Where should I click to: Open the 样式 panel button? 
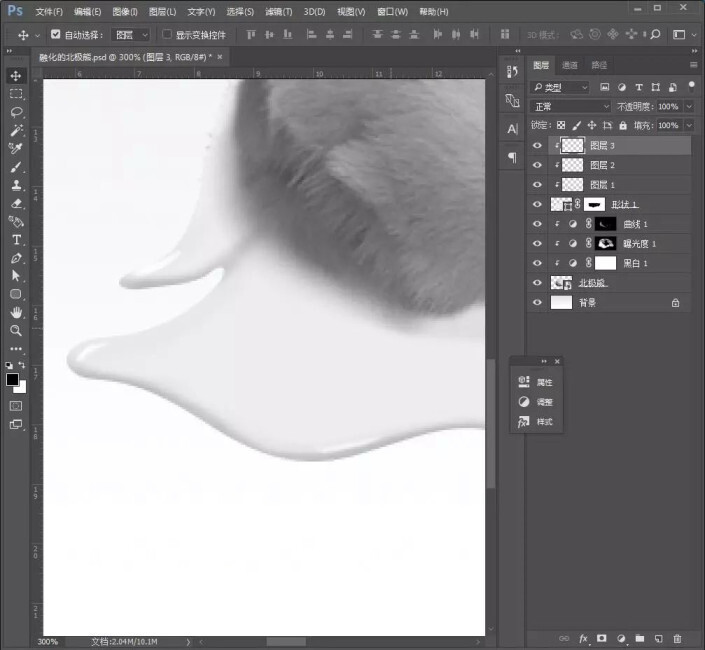point(535,422)
